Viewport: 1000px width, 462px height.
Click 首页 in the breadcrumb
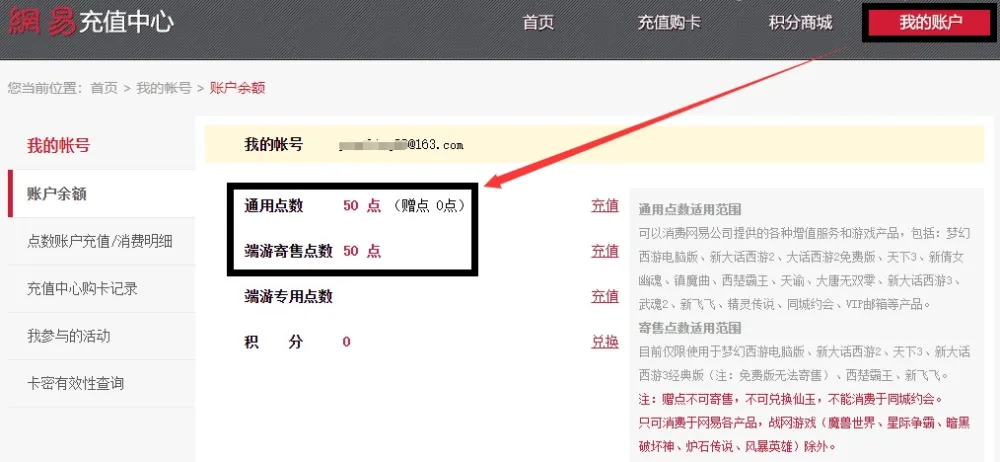click(104, 88)
